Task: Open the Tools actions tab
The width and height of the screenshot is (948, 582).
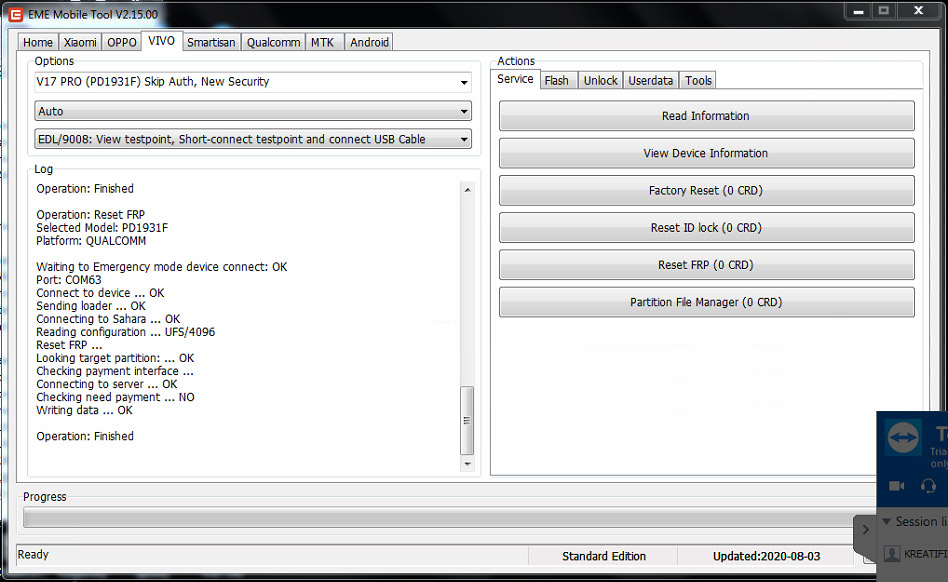Action: [698, 80]
